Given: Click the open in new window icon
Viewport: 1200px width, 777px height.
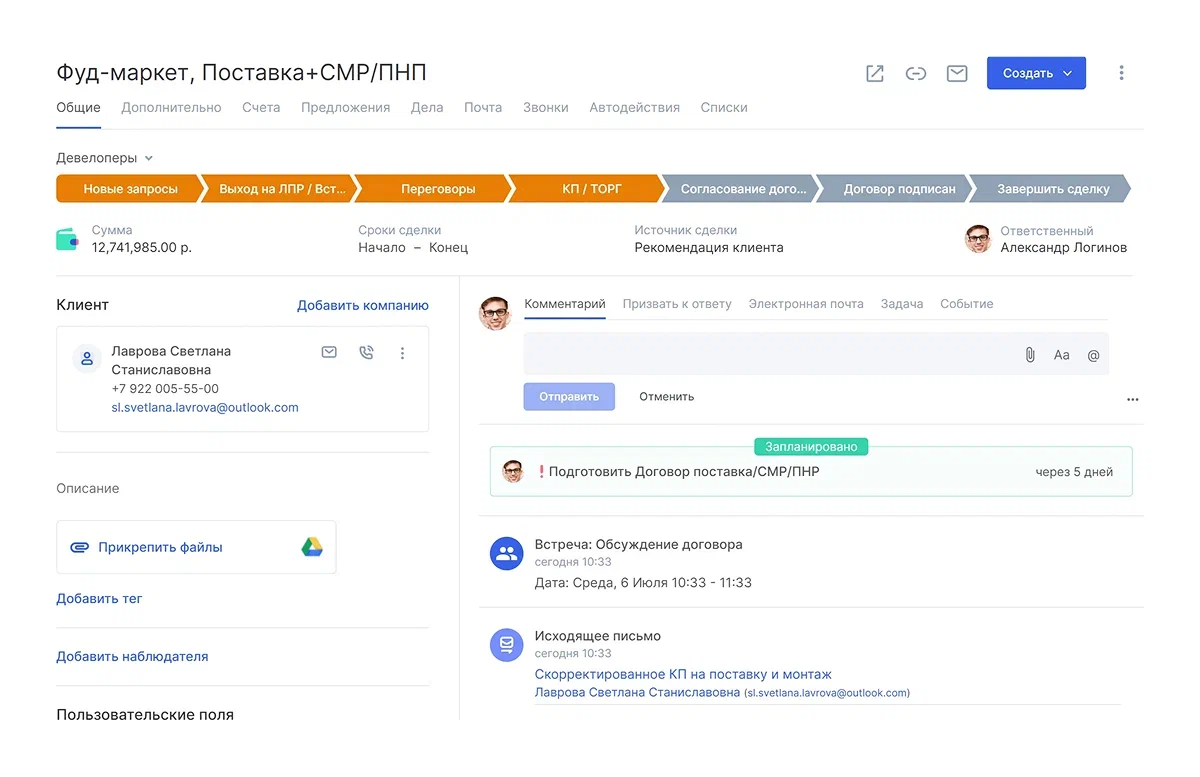Looking at the screenshot, I should click(875, 73).
